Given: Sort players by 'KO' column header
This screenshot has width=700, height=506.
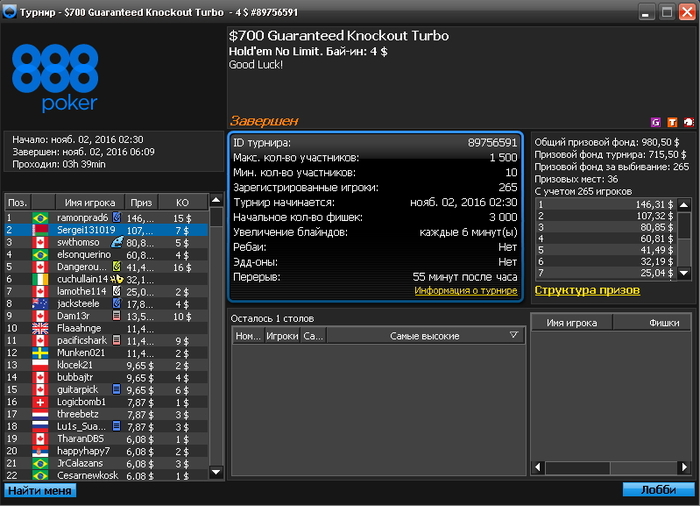Looking at the screenshot, I should (x=183, y=202).
